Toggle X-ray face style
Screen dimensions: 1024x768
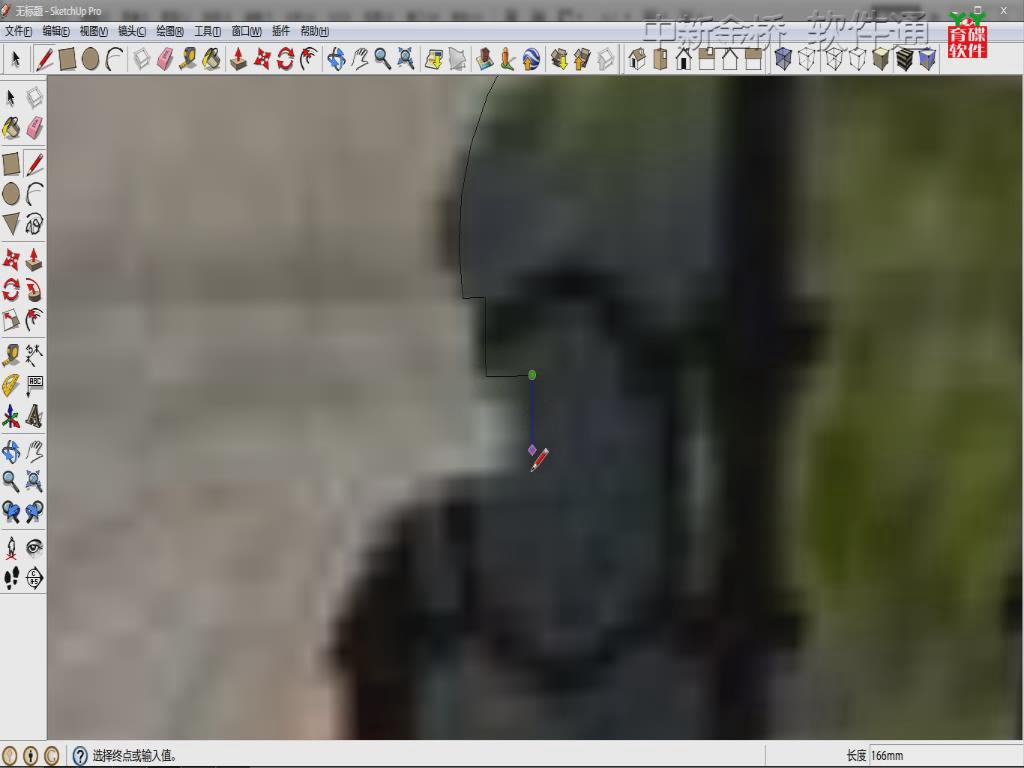coord(783,59)
